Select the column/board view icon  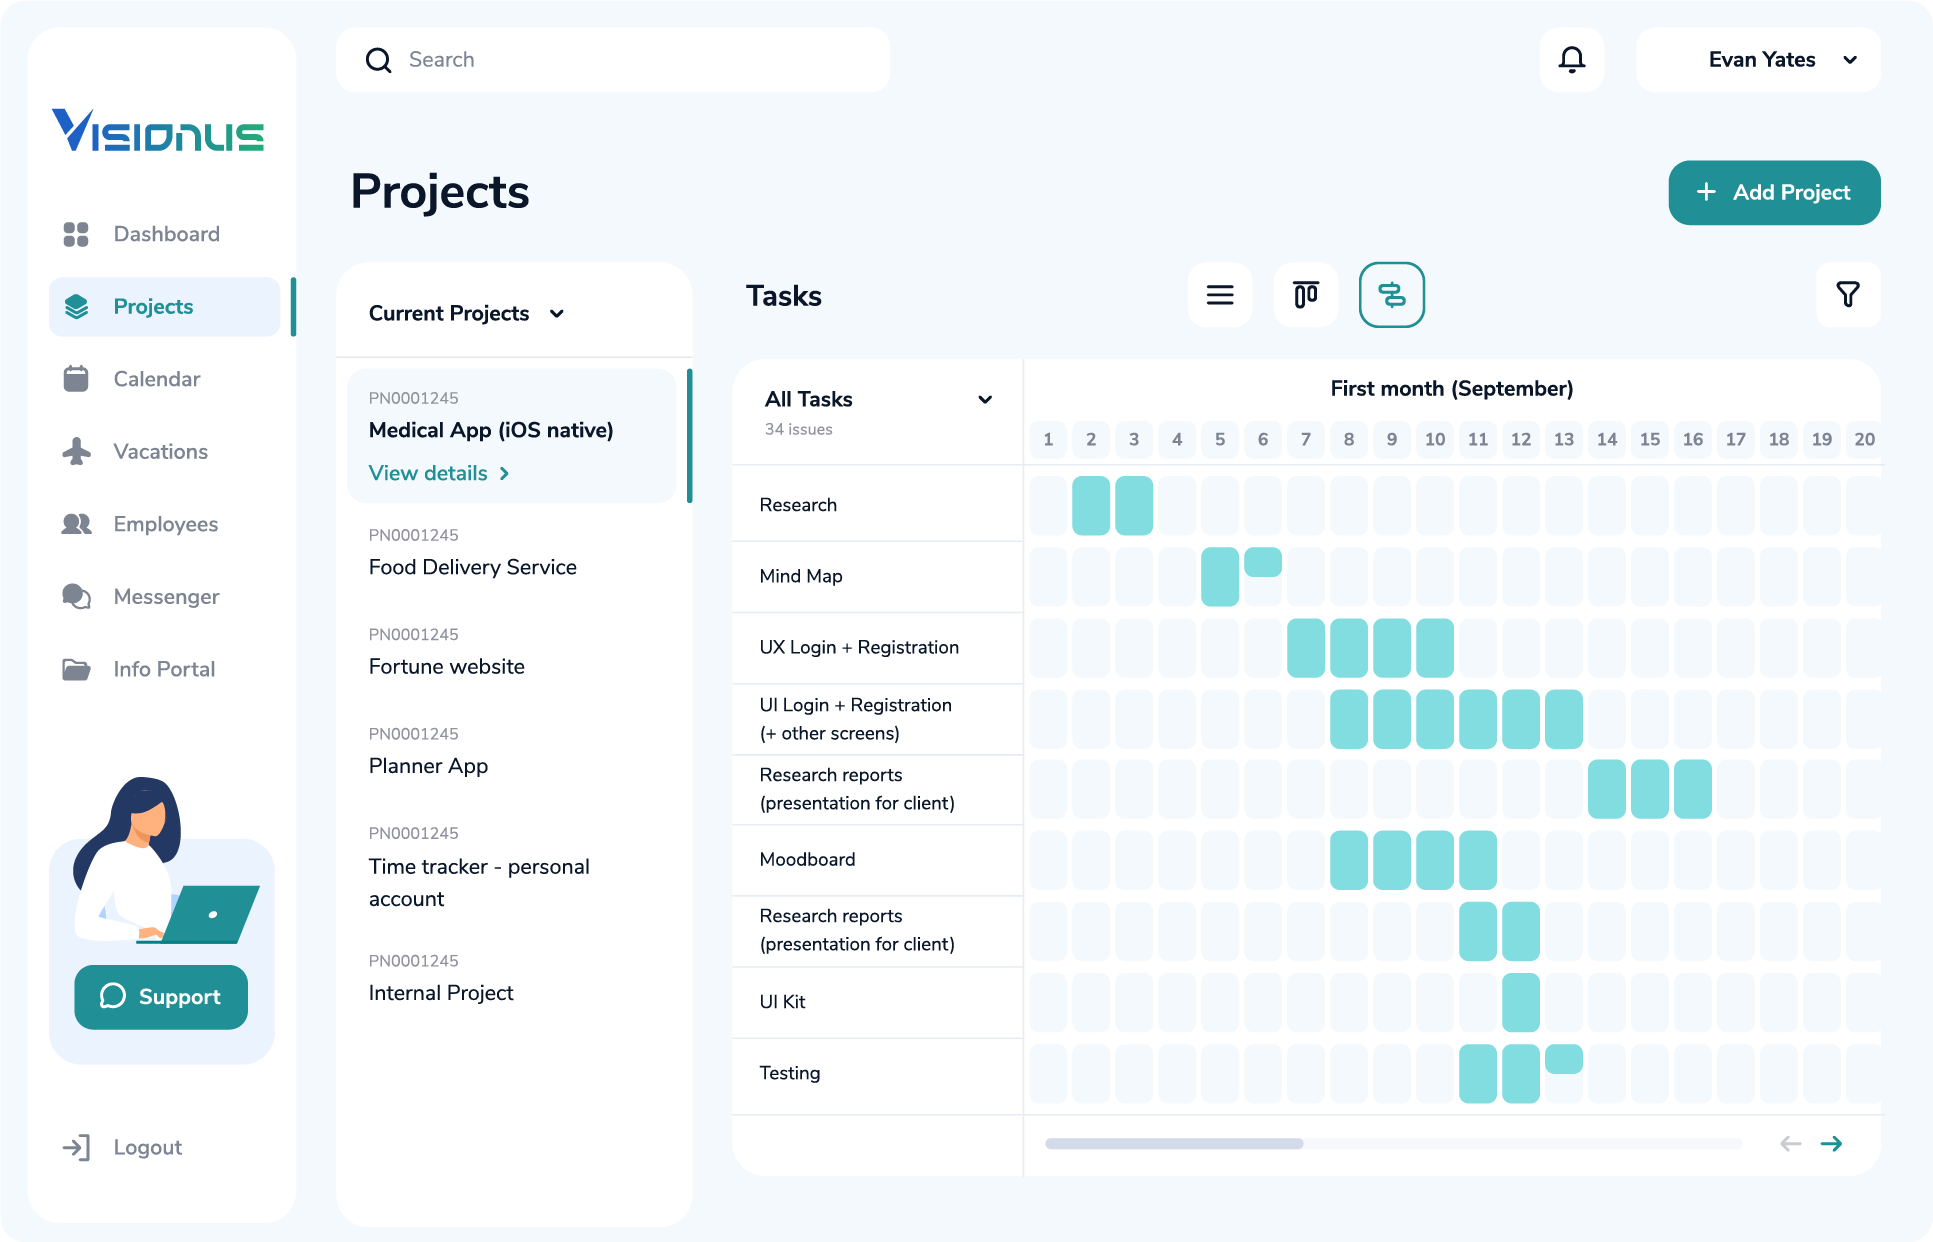click(x=1305, y=295)
